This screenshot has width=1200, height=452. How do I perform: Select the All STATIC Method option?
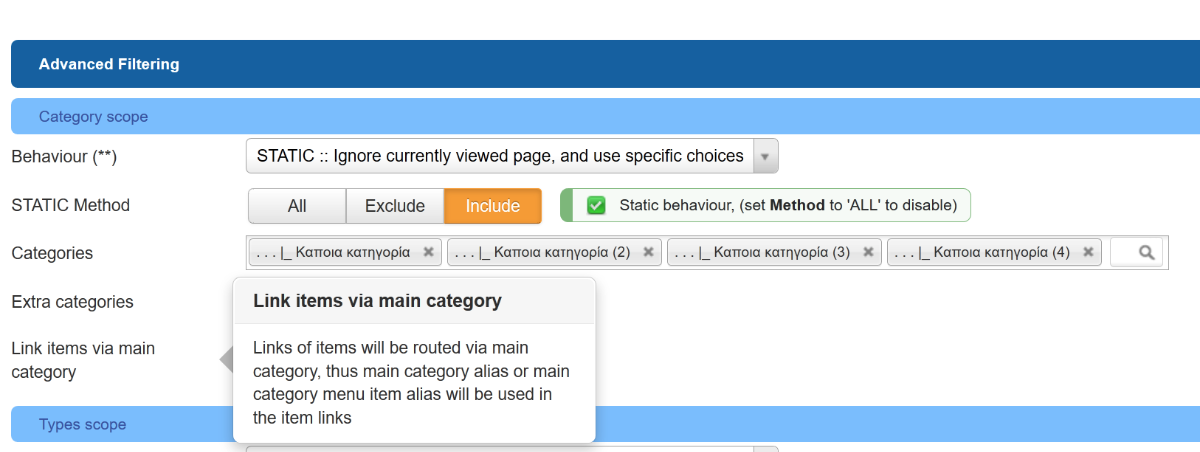point(297,206)
